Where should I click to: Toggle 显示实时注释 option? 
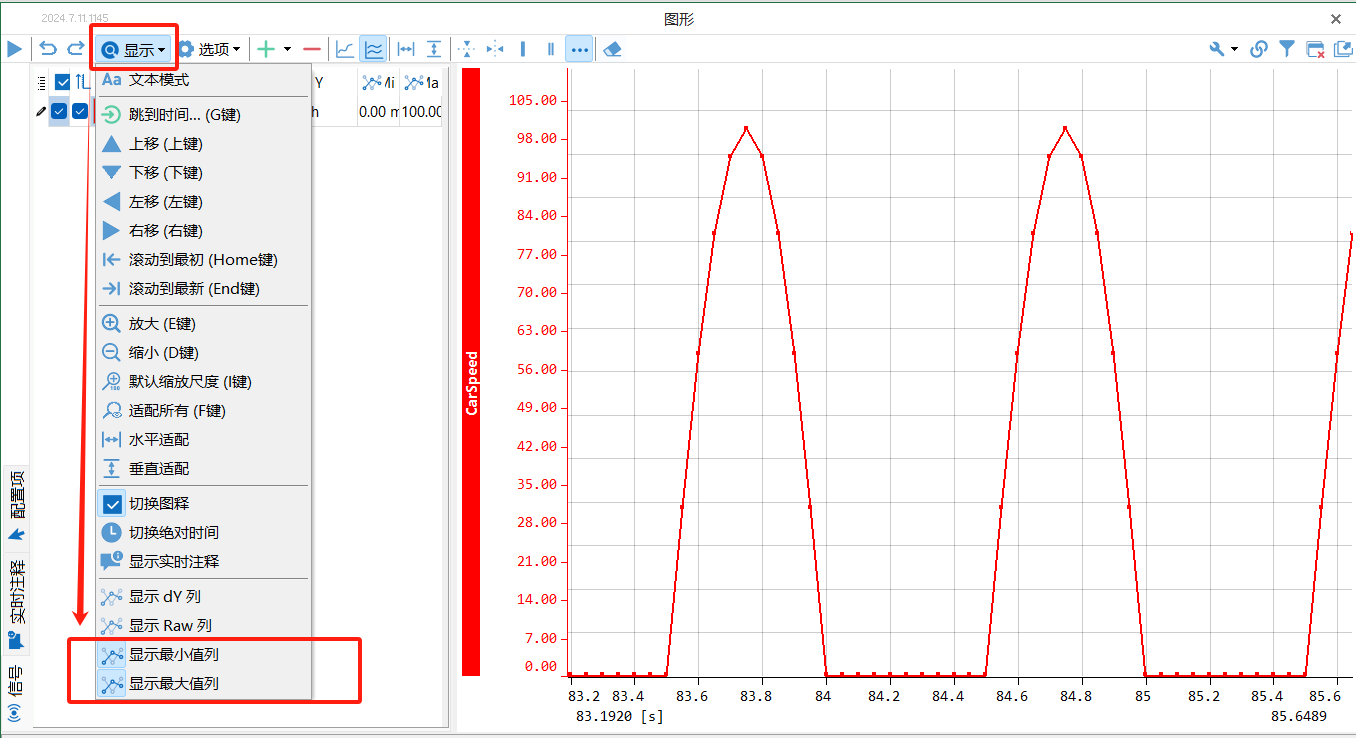click(x=203, y=562)
